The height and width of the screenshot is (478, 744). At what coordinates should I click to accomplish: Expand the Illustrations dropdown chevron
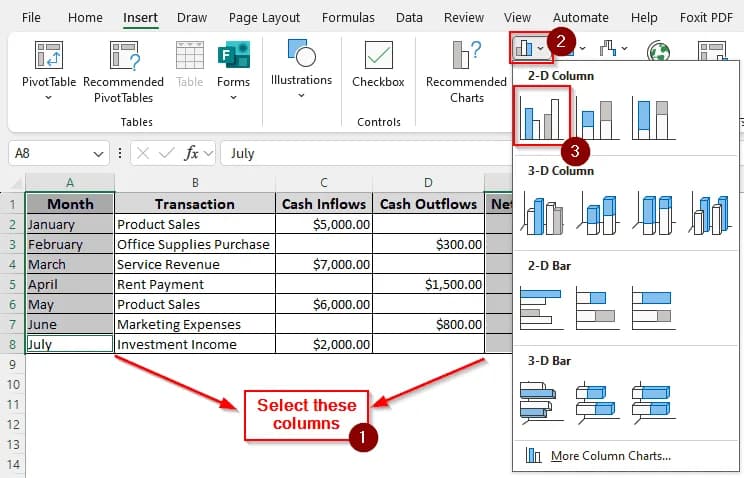coord(301,96)
